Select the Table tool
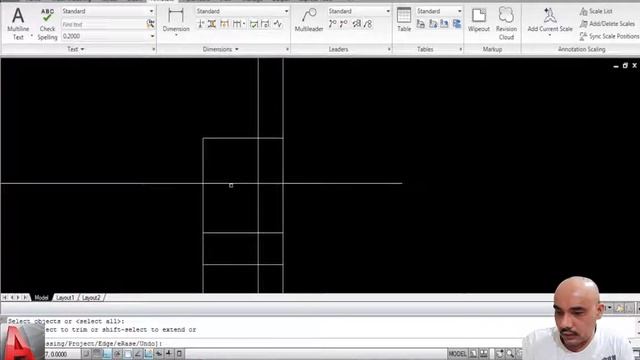The width and height of the screenshot is (640, 360). click(x=404, y=20)
